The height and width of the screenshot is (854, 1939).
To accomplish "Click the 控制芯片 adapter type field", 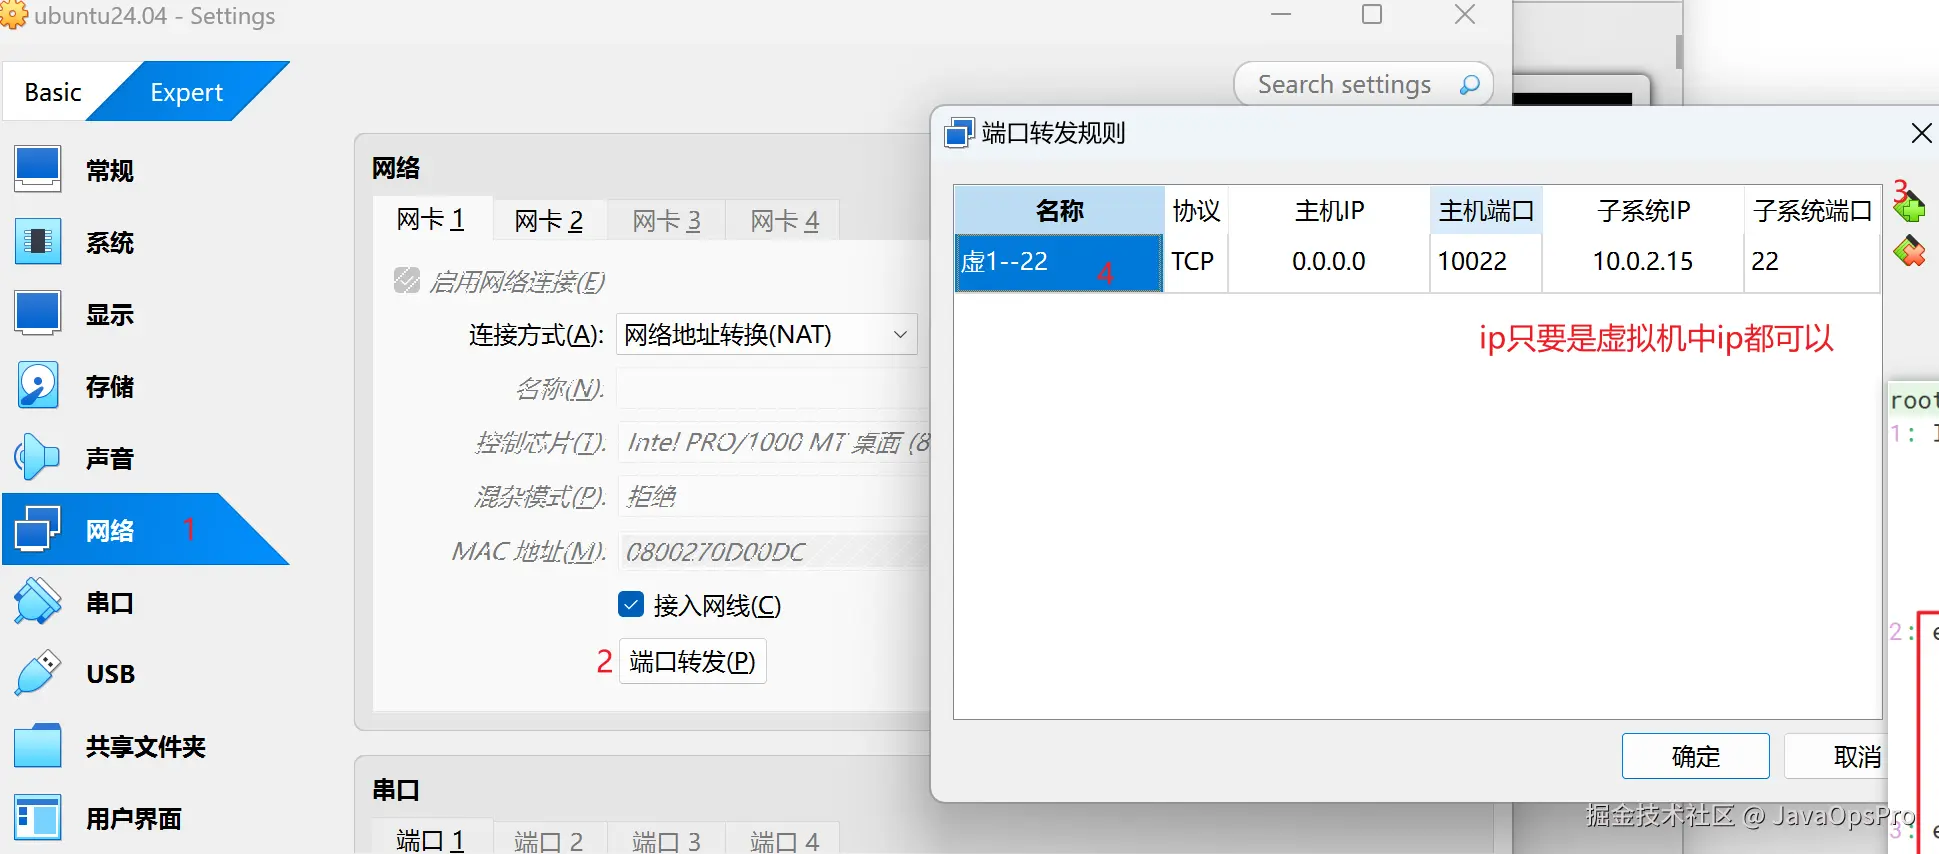I will (x=774, y=442).
